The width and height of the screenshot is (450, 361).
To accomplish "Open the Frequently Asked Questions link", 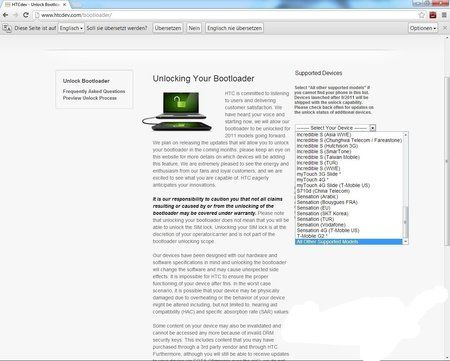I will click(x=94, y=91).
